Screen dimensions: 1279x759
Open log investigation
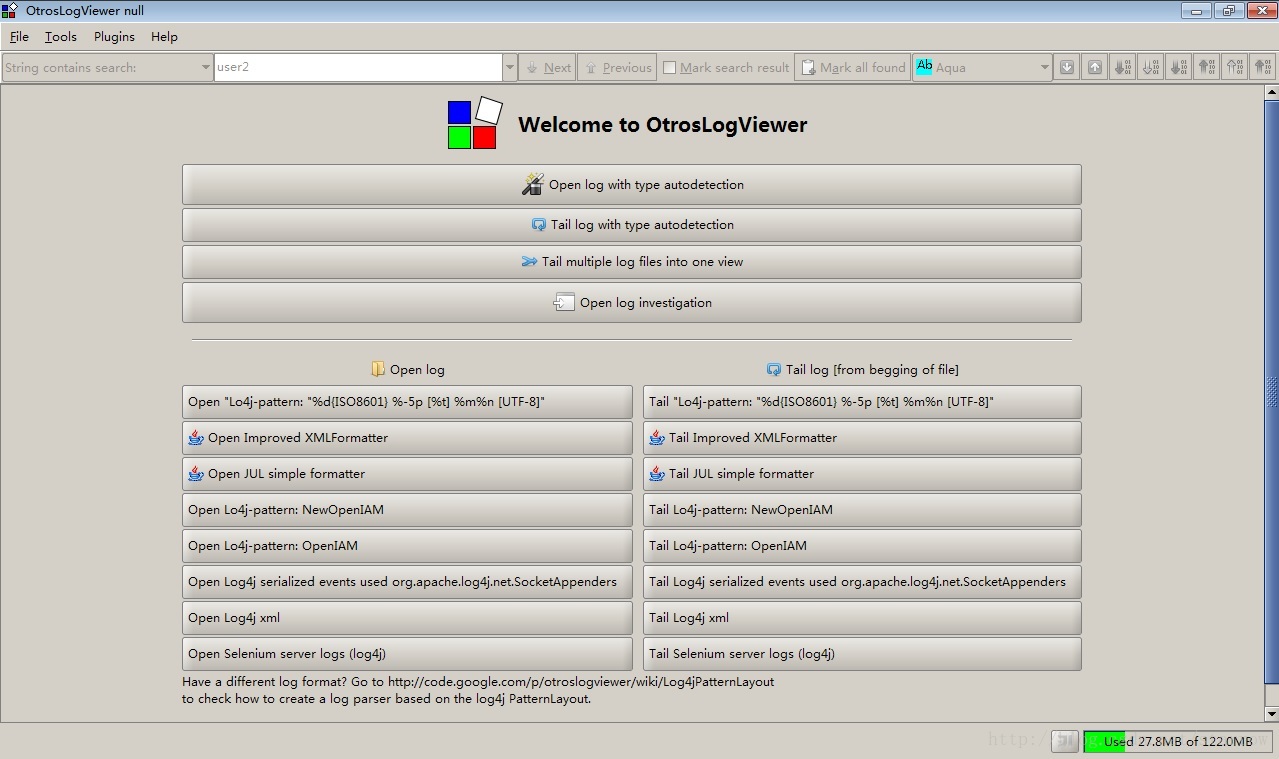(x=631, y=303)
